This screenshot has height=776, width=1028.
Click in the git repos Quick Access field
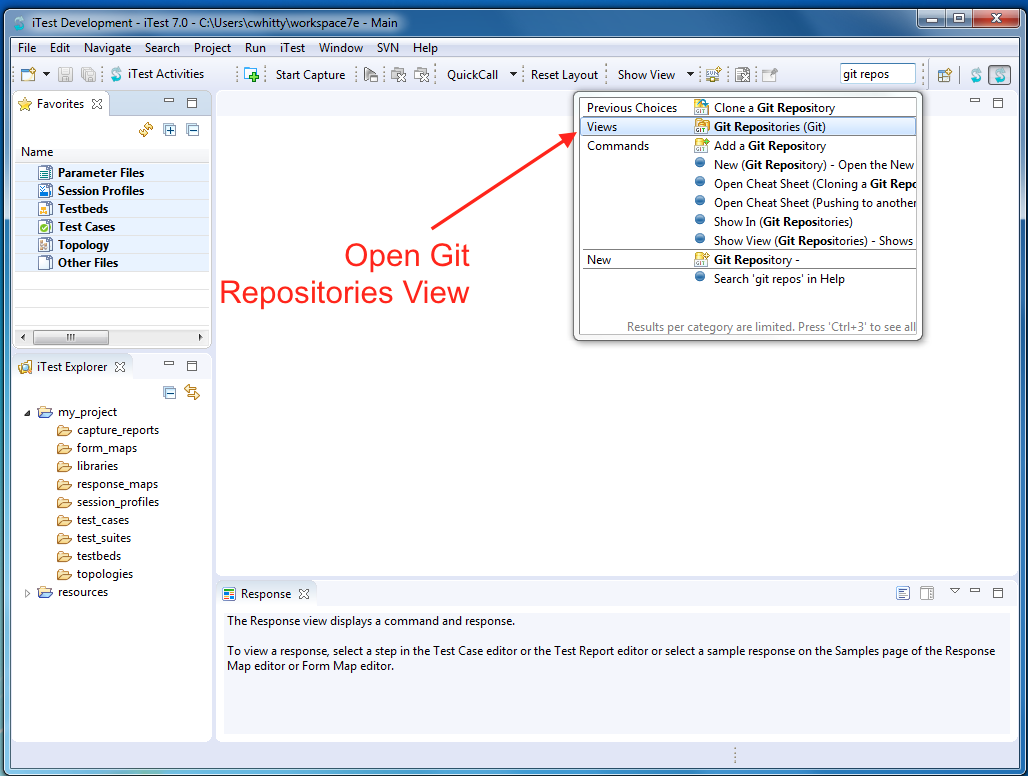(x=877, y=74)
